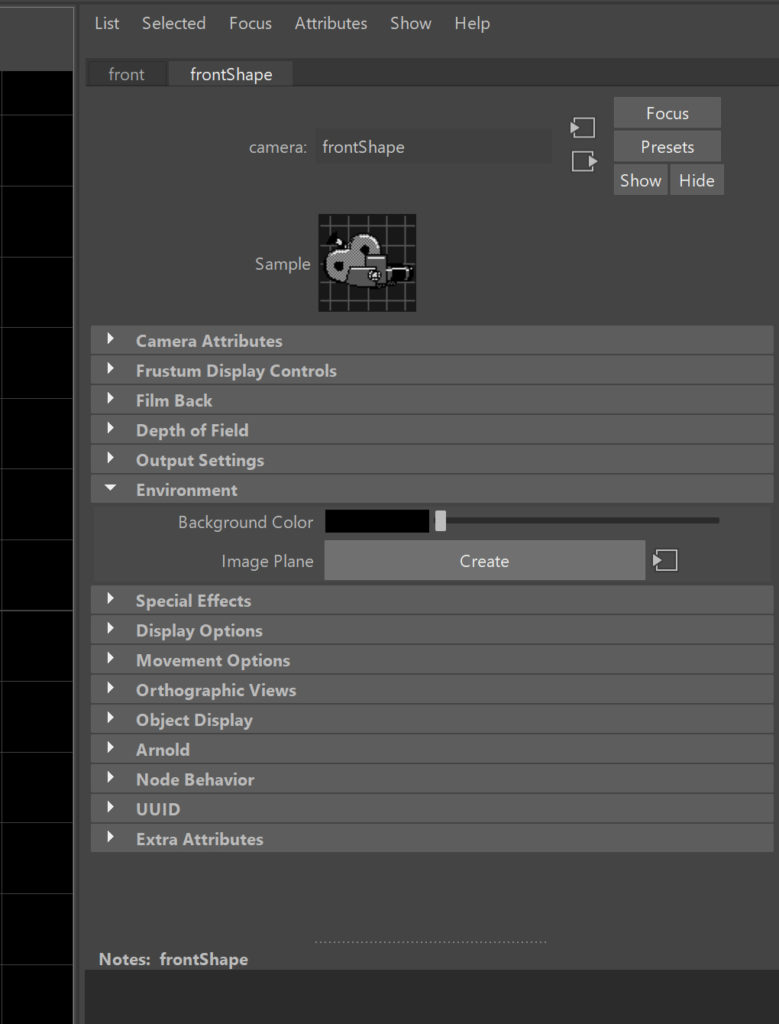The image size is (779, 1024).
Task: Open the Selected menu
Action: tap(174, 24)
